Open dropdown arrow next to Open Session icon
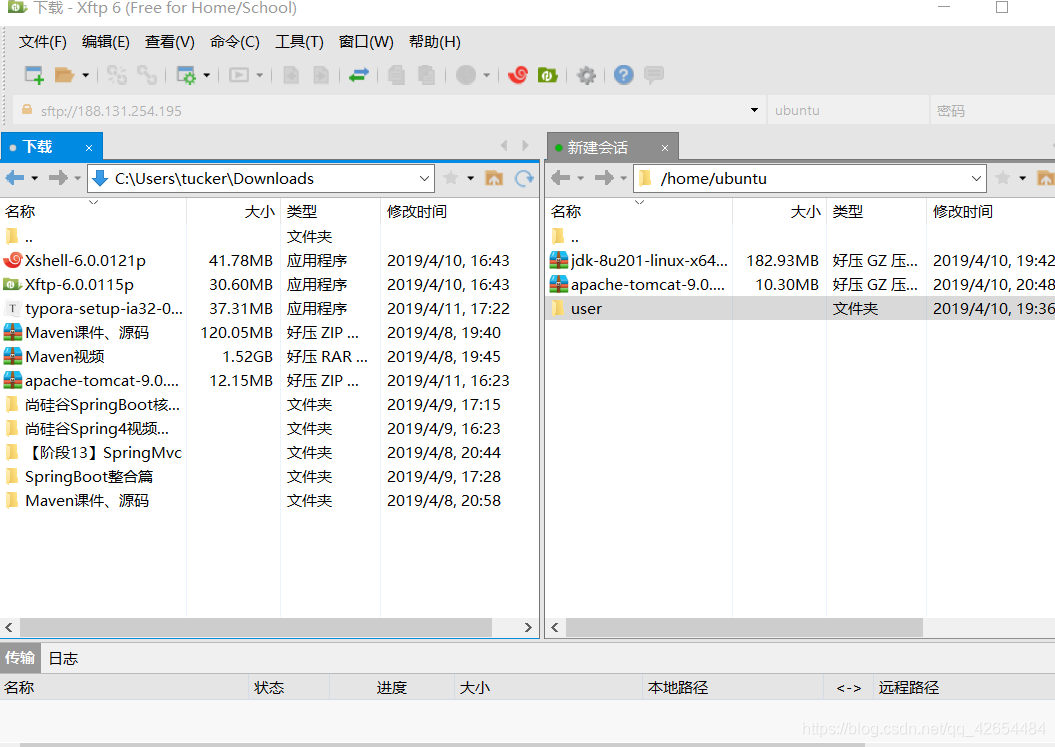 click(x=85, y=75)
